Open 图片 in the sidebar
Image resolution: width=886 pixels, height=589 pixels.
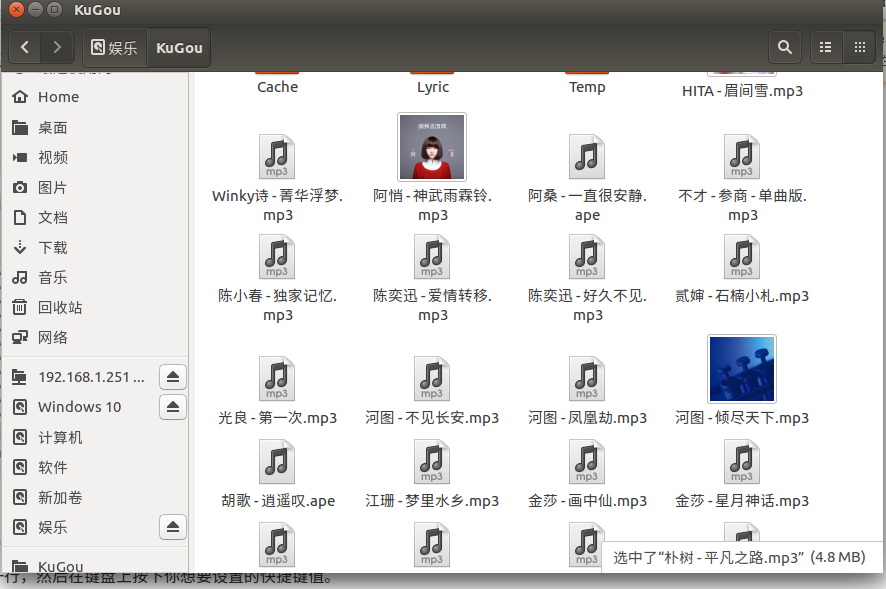[x=94, y=187]
